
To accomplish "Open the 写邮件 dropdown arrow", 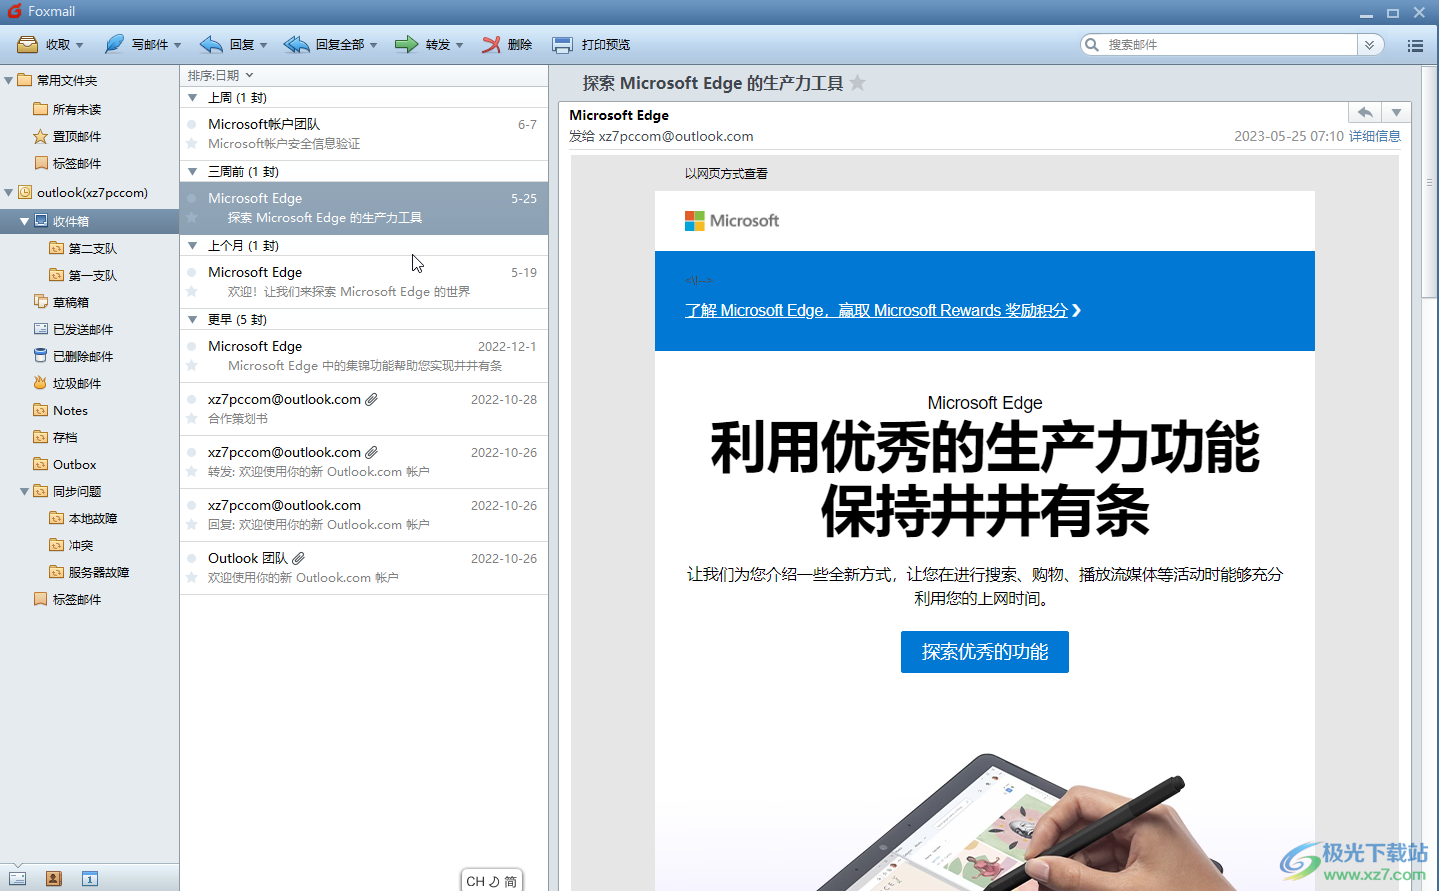I will pyautogui.click(x=177, y=45).
